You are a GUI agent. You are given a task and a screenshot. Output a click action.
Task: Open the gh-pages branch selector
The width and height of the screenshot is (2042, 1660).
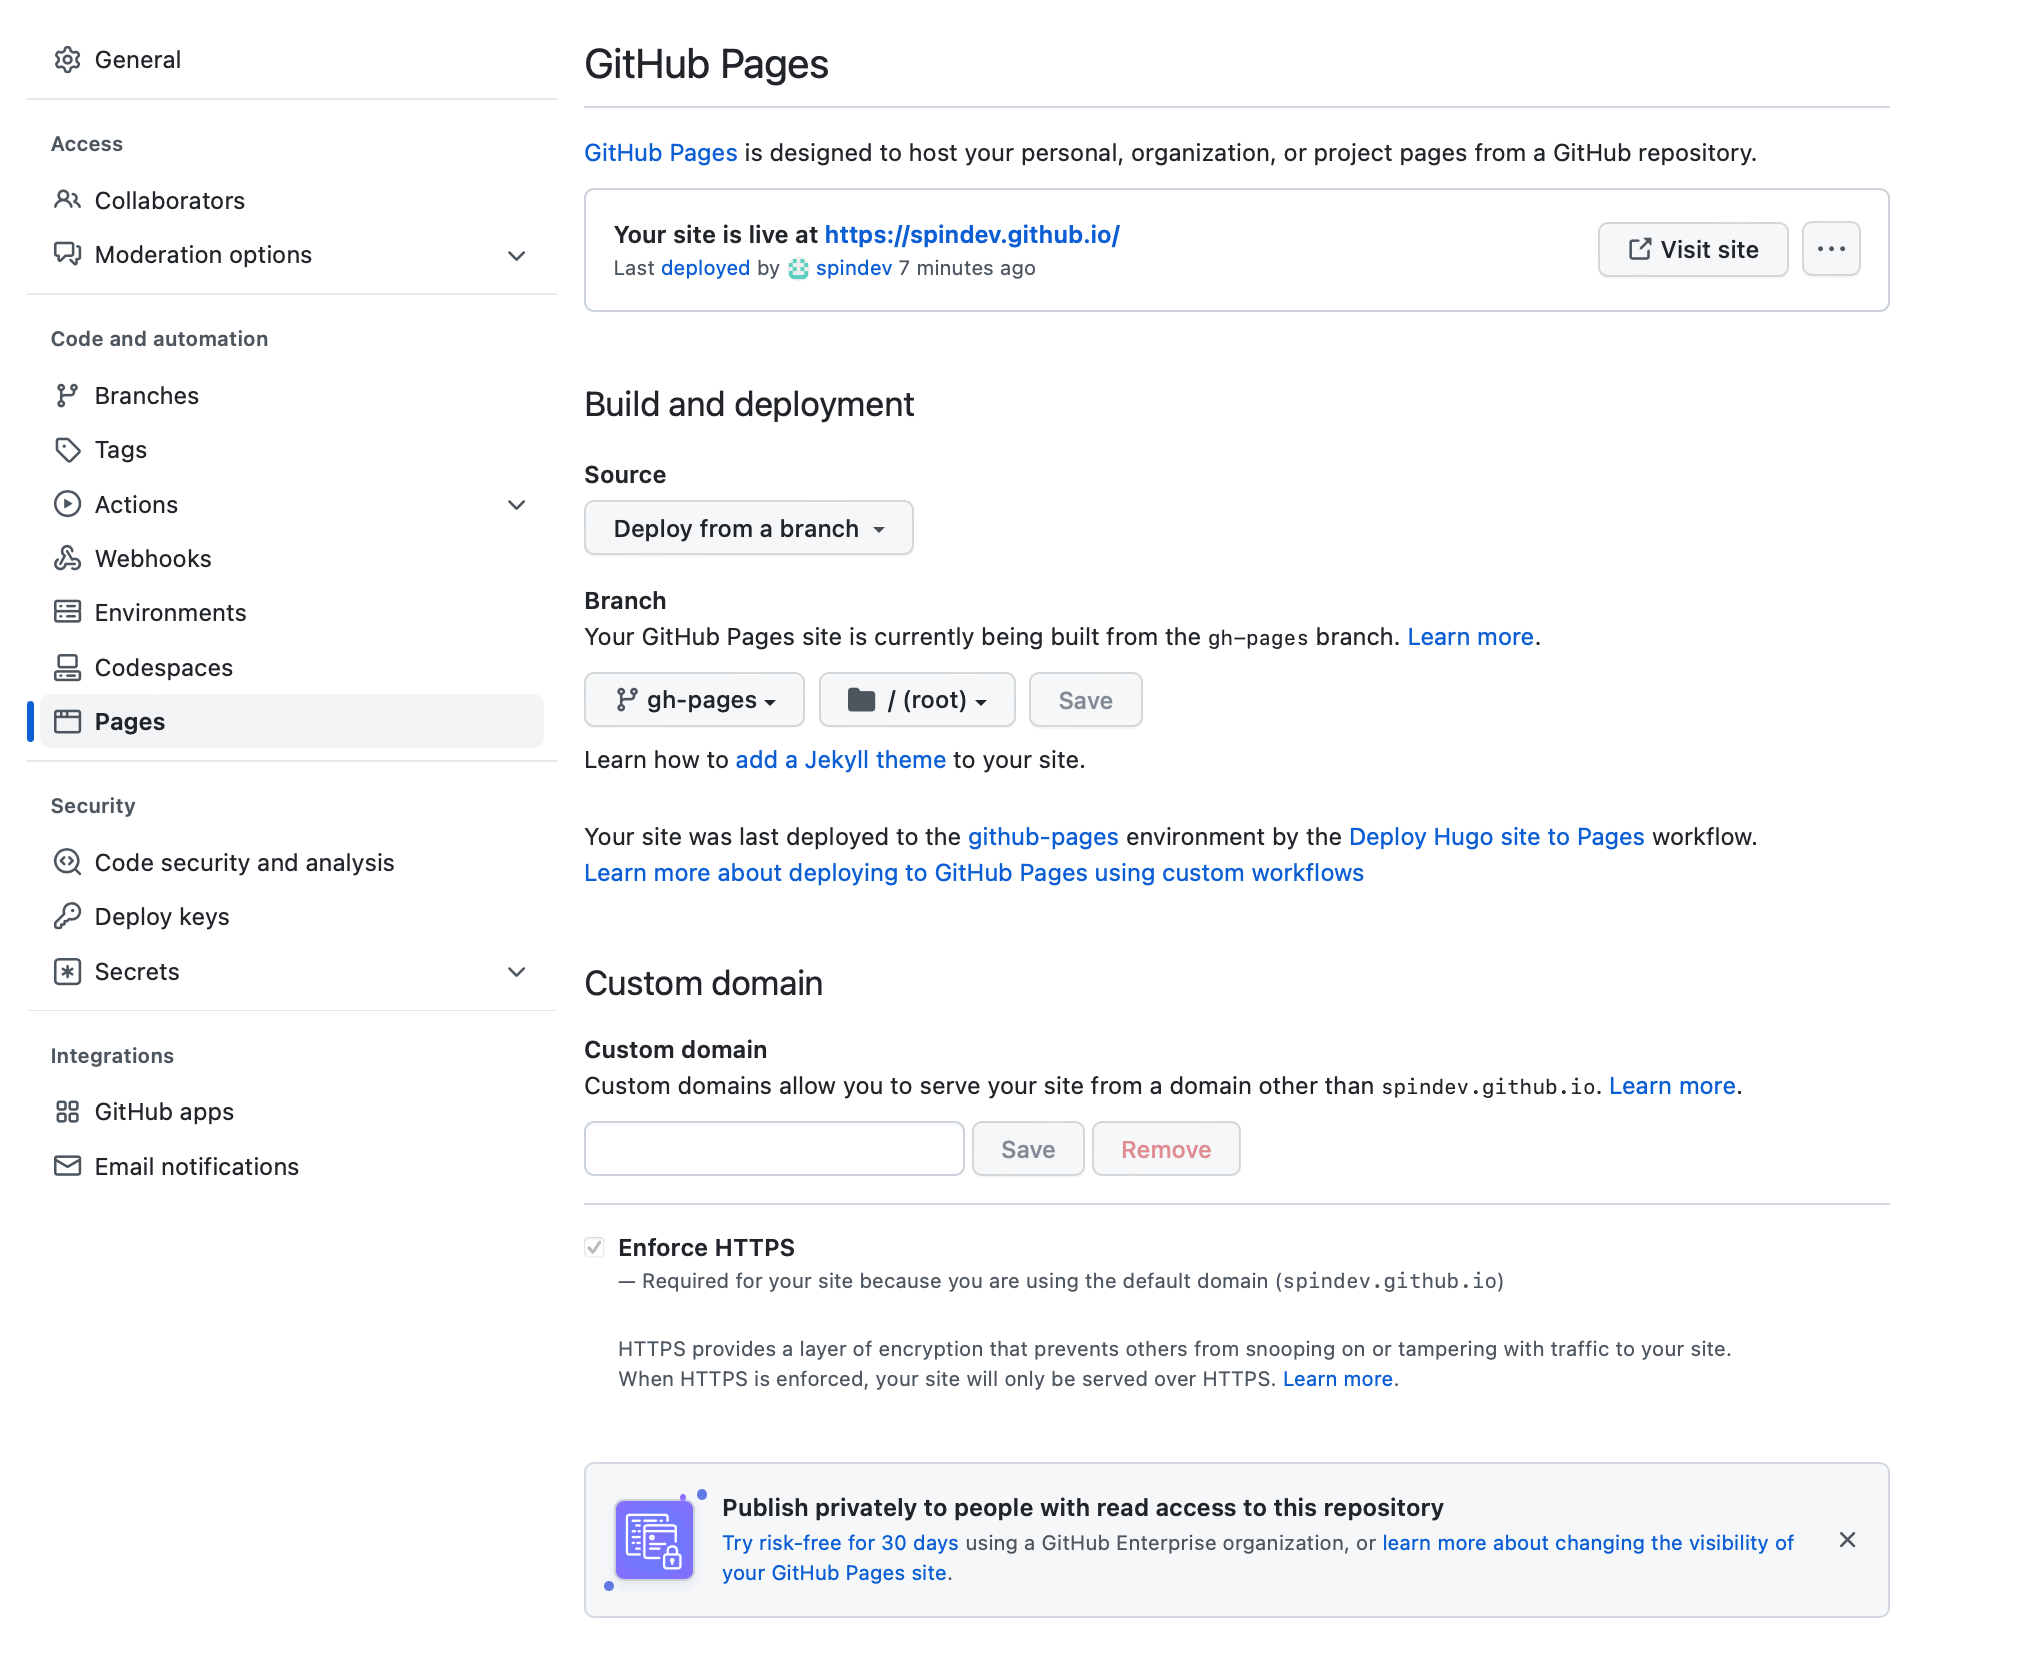click(x=694, y=700)
